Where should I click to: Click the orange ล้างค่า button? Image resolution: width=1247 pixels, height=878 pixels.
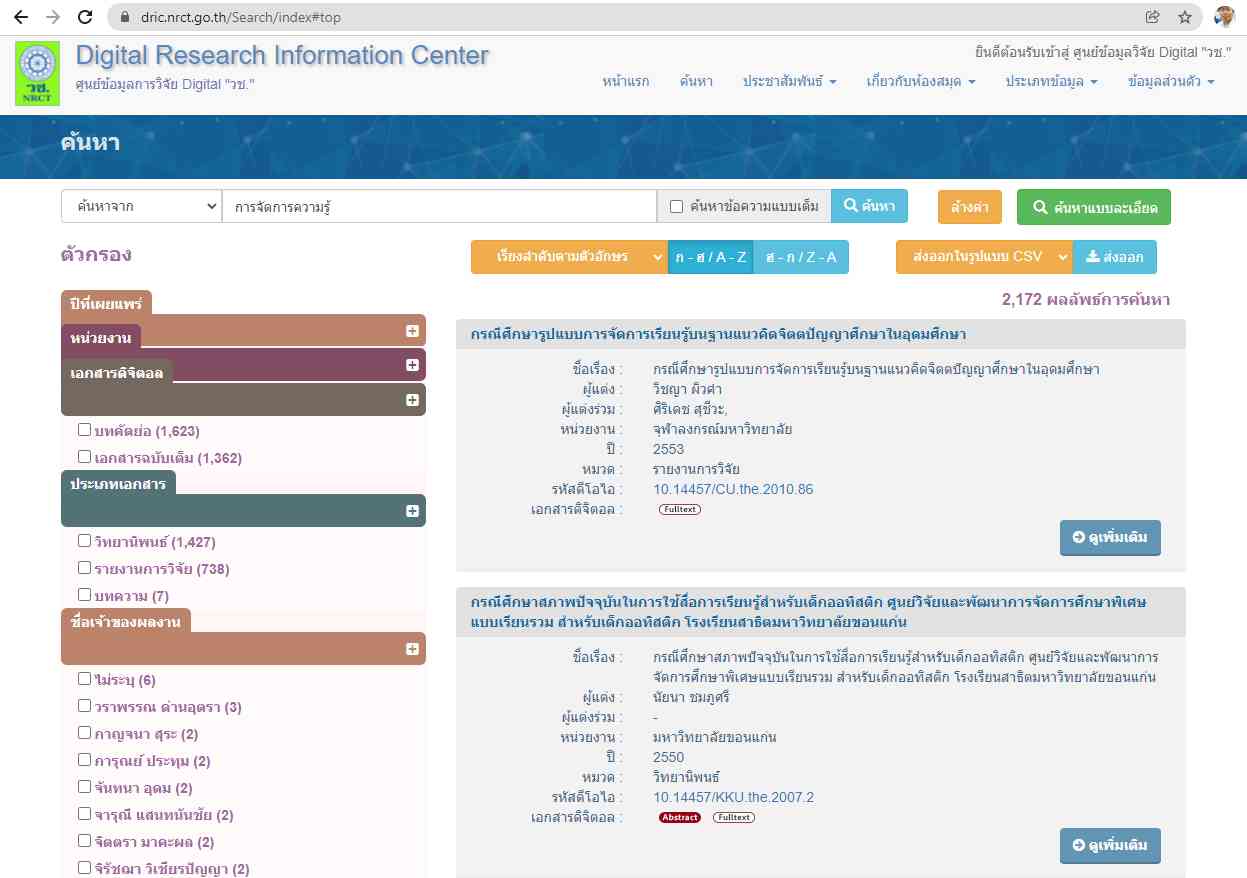point(969,207)
